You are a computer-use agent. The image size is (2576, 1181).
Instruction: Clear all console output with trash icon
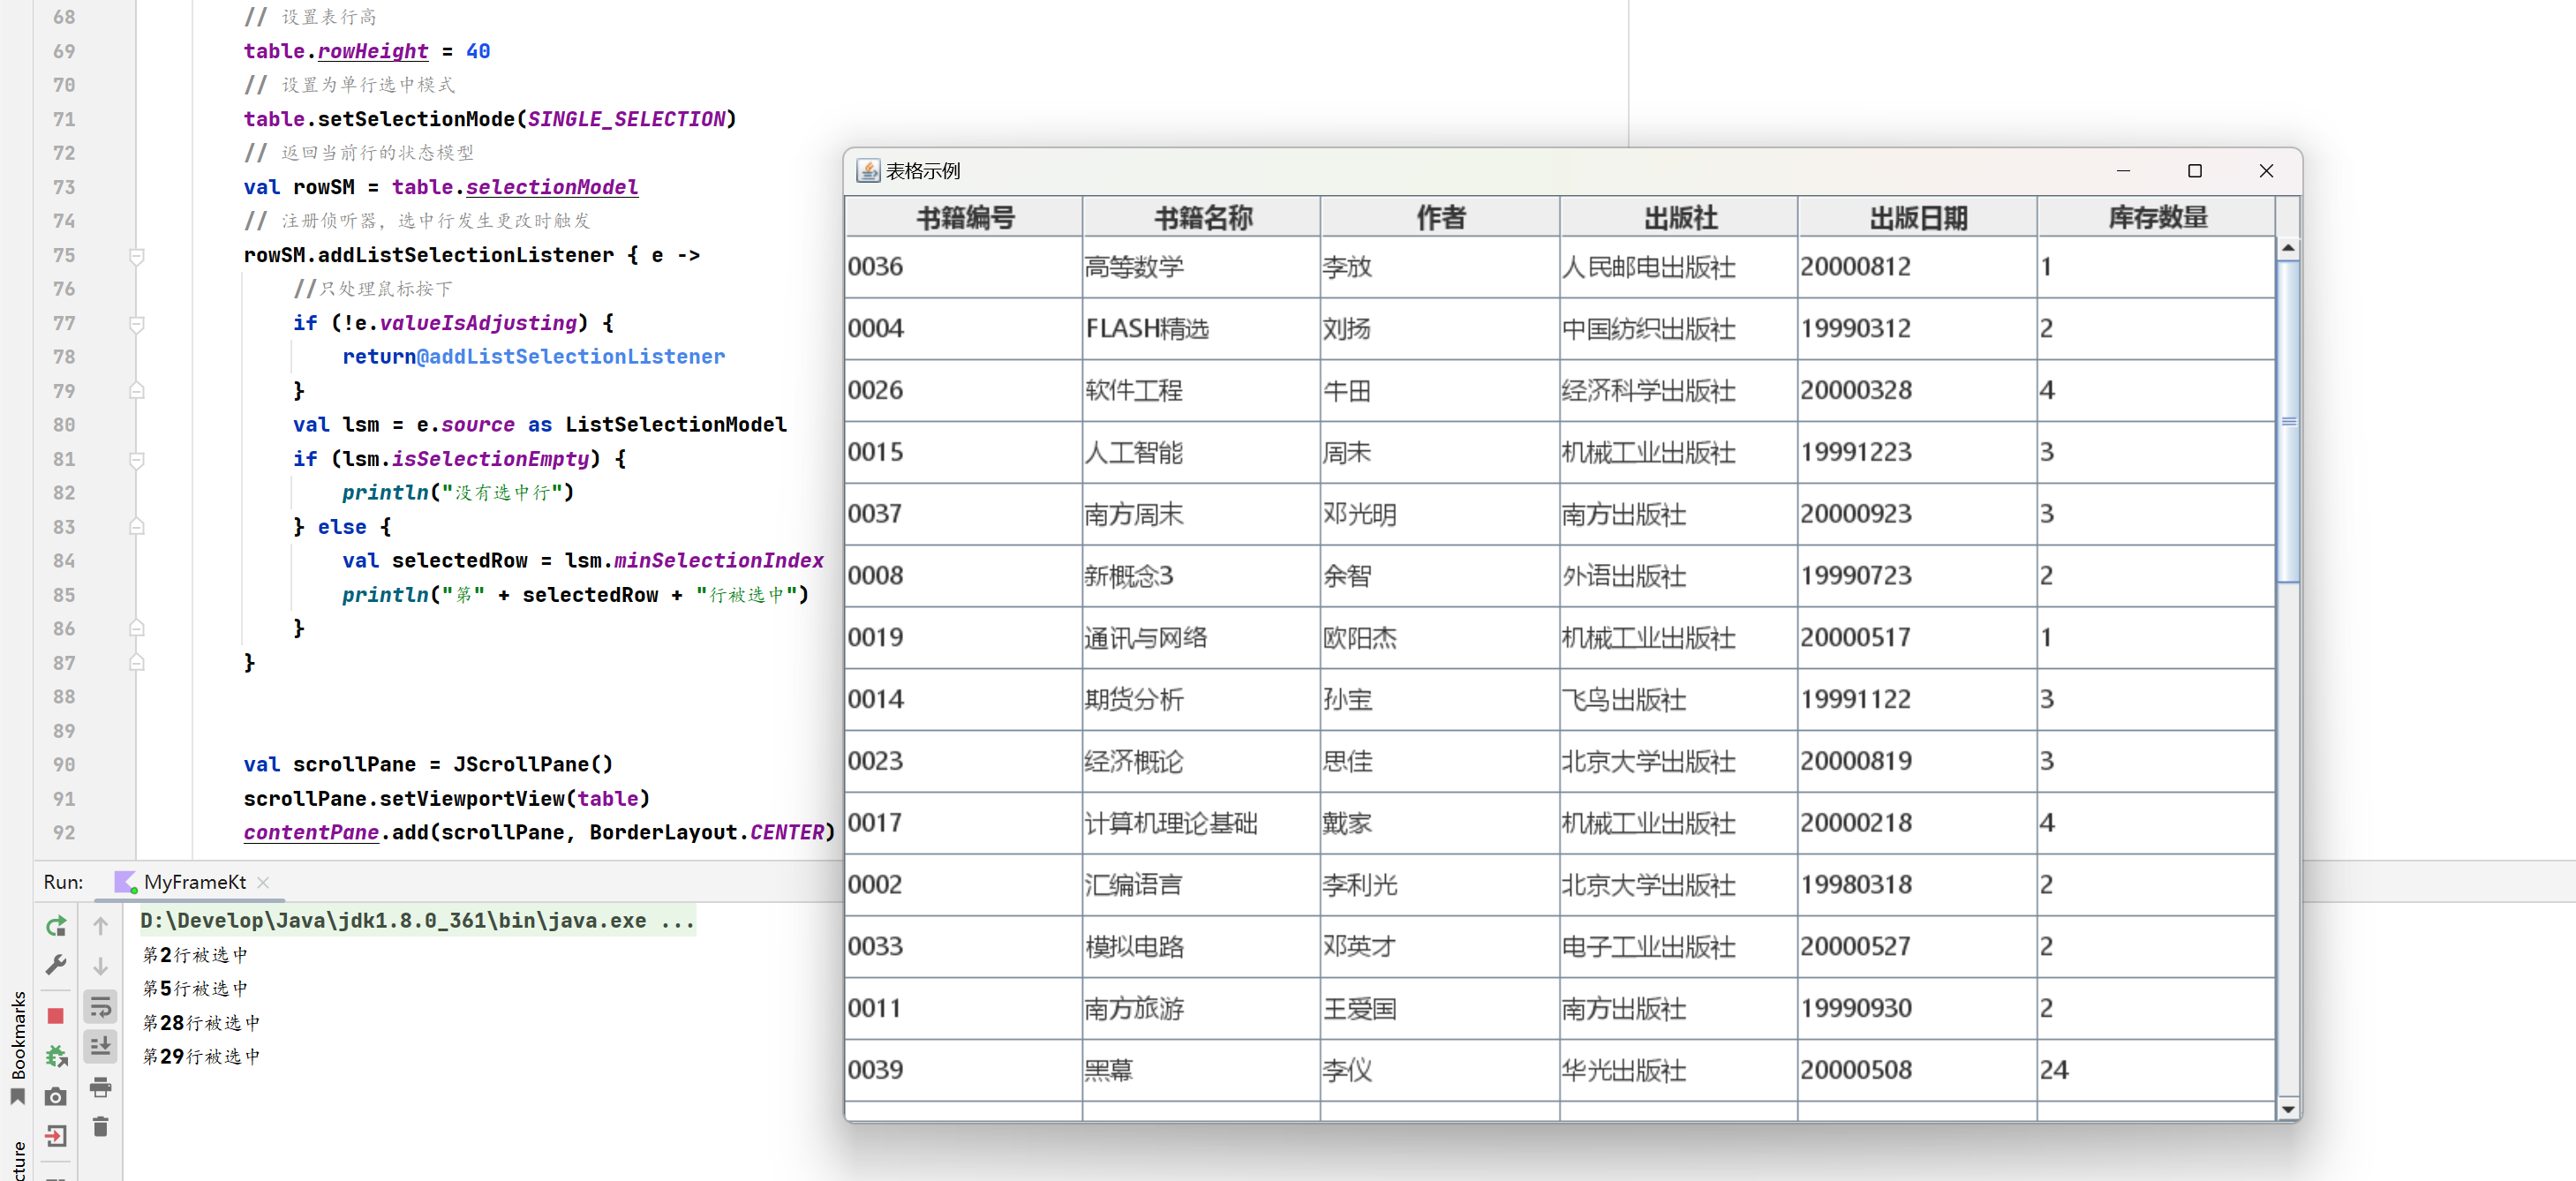[x=100, y=1128]
